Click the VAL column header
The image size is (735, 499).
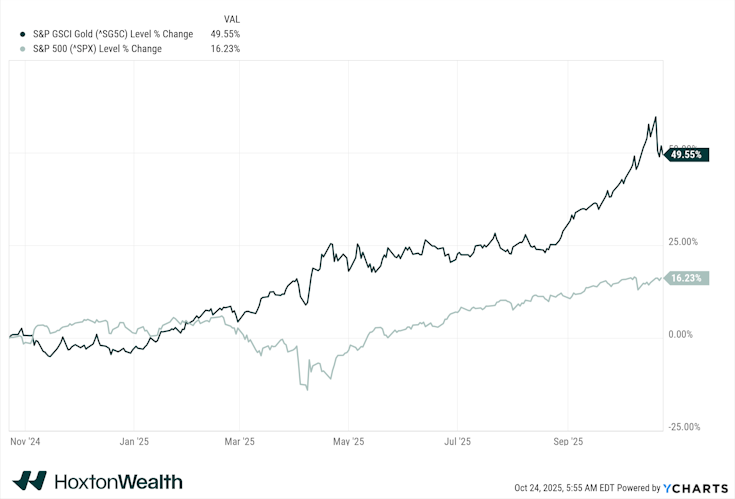pos(232,19)
